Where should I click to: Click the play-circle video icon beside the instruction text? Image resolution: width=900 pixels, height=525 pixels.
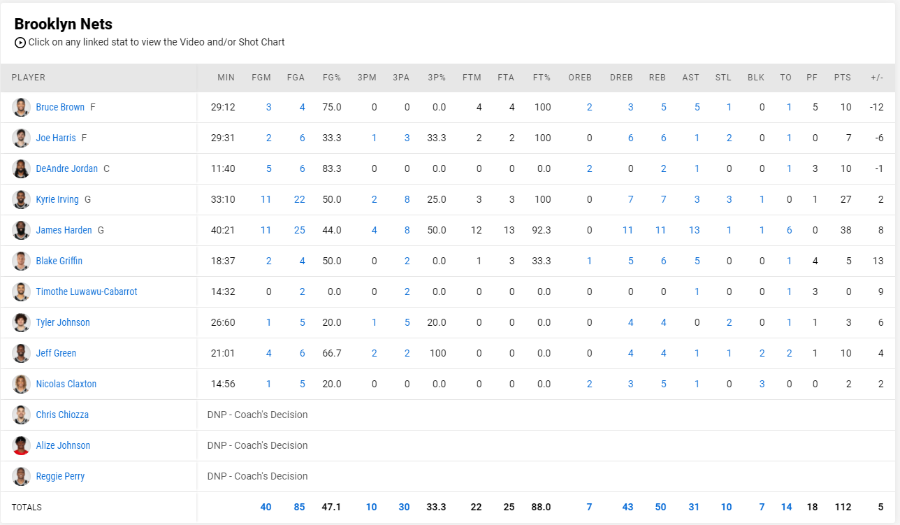[x=20, y=42]
